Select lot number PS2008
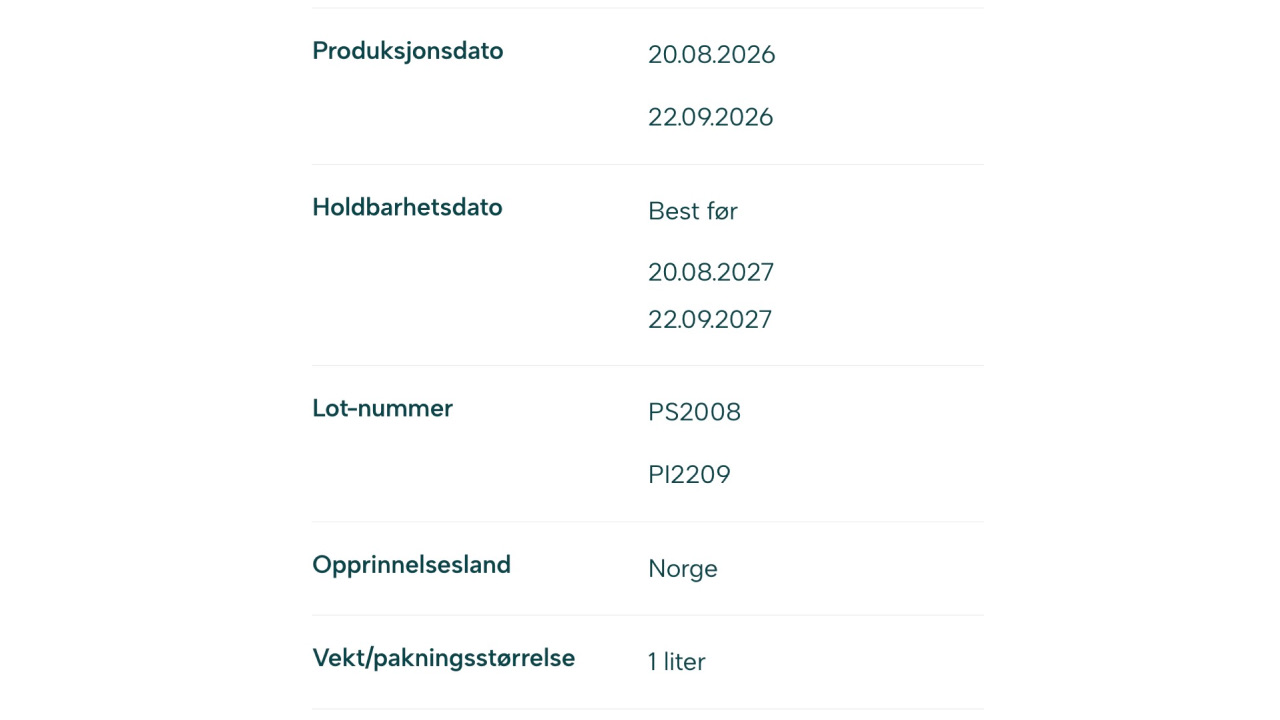 [694, 412]
